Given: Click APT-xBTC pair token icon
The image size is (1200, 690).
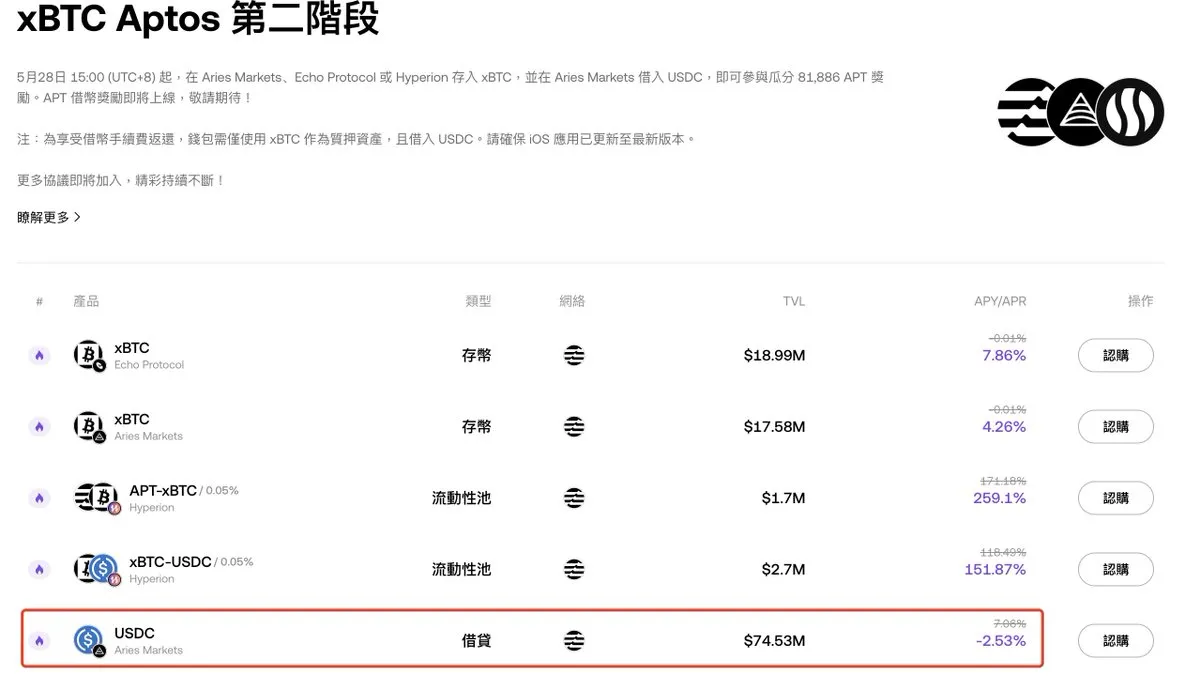Looking at the screenshot, I should point(97,498).
